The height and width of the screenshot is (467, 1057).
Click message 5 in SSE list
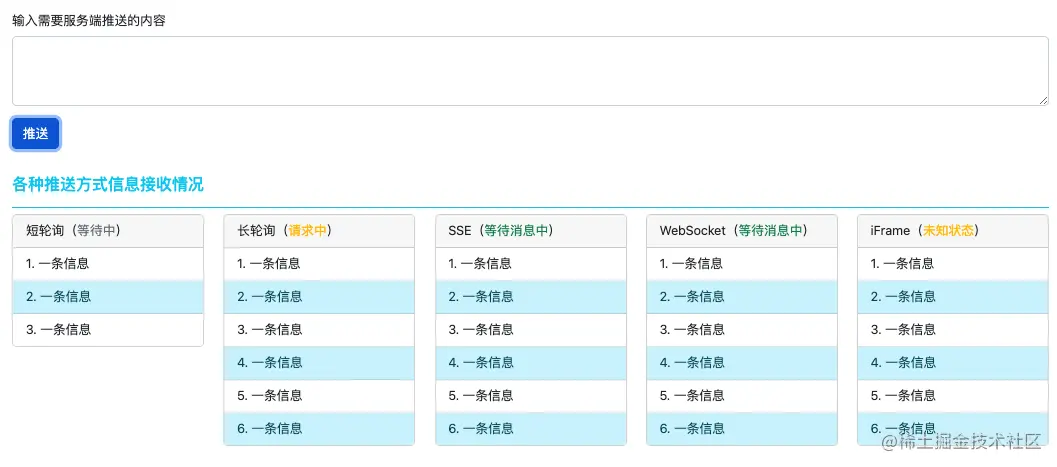pos(531,396)
